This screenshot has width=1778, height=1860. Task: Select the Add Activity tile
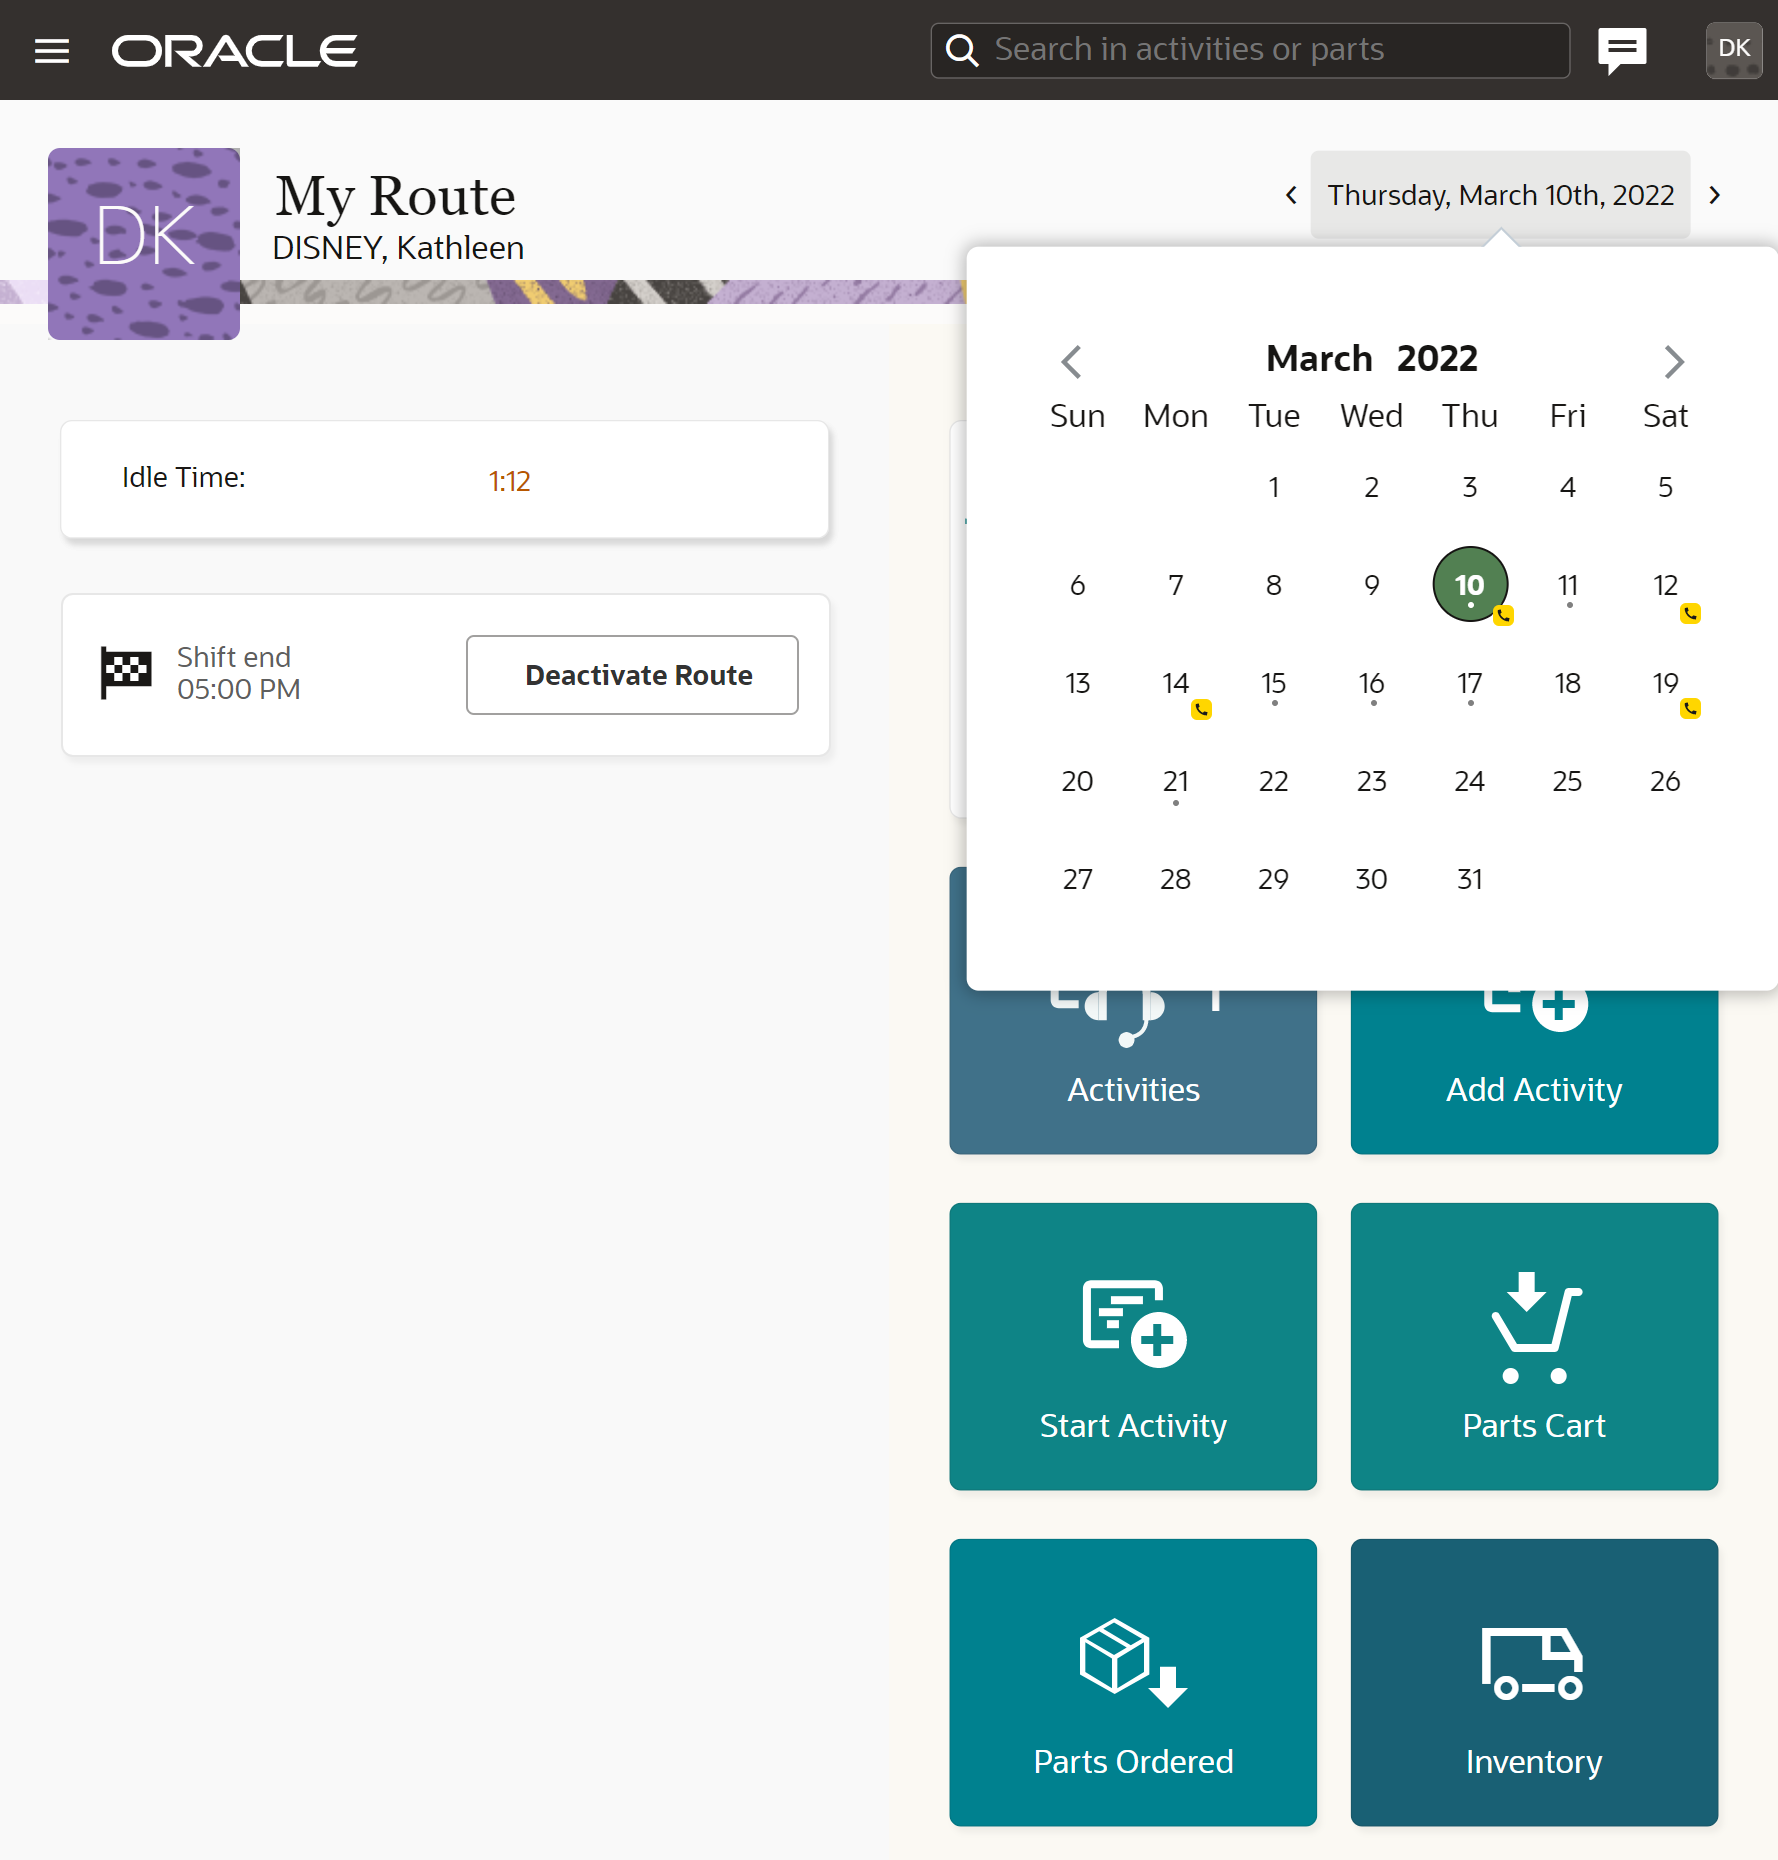point(1533,1060)
